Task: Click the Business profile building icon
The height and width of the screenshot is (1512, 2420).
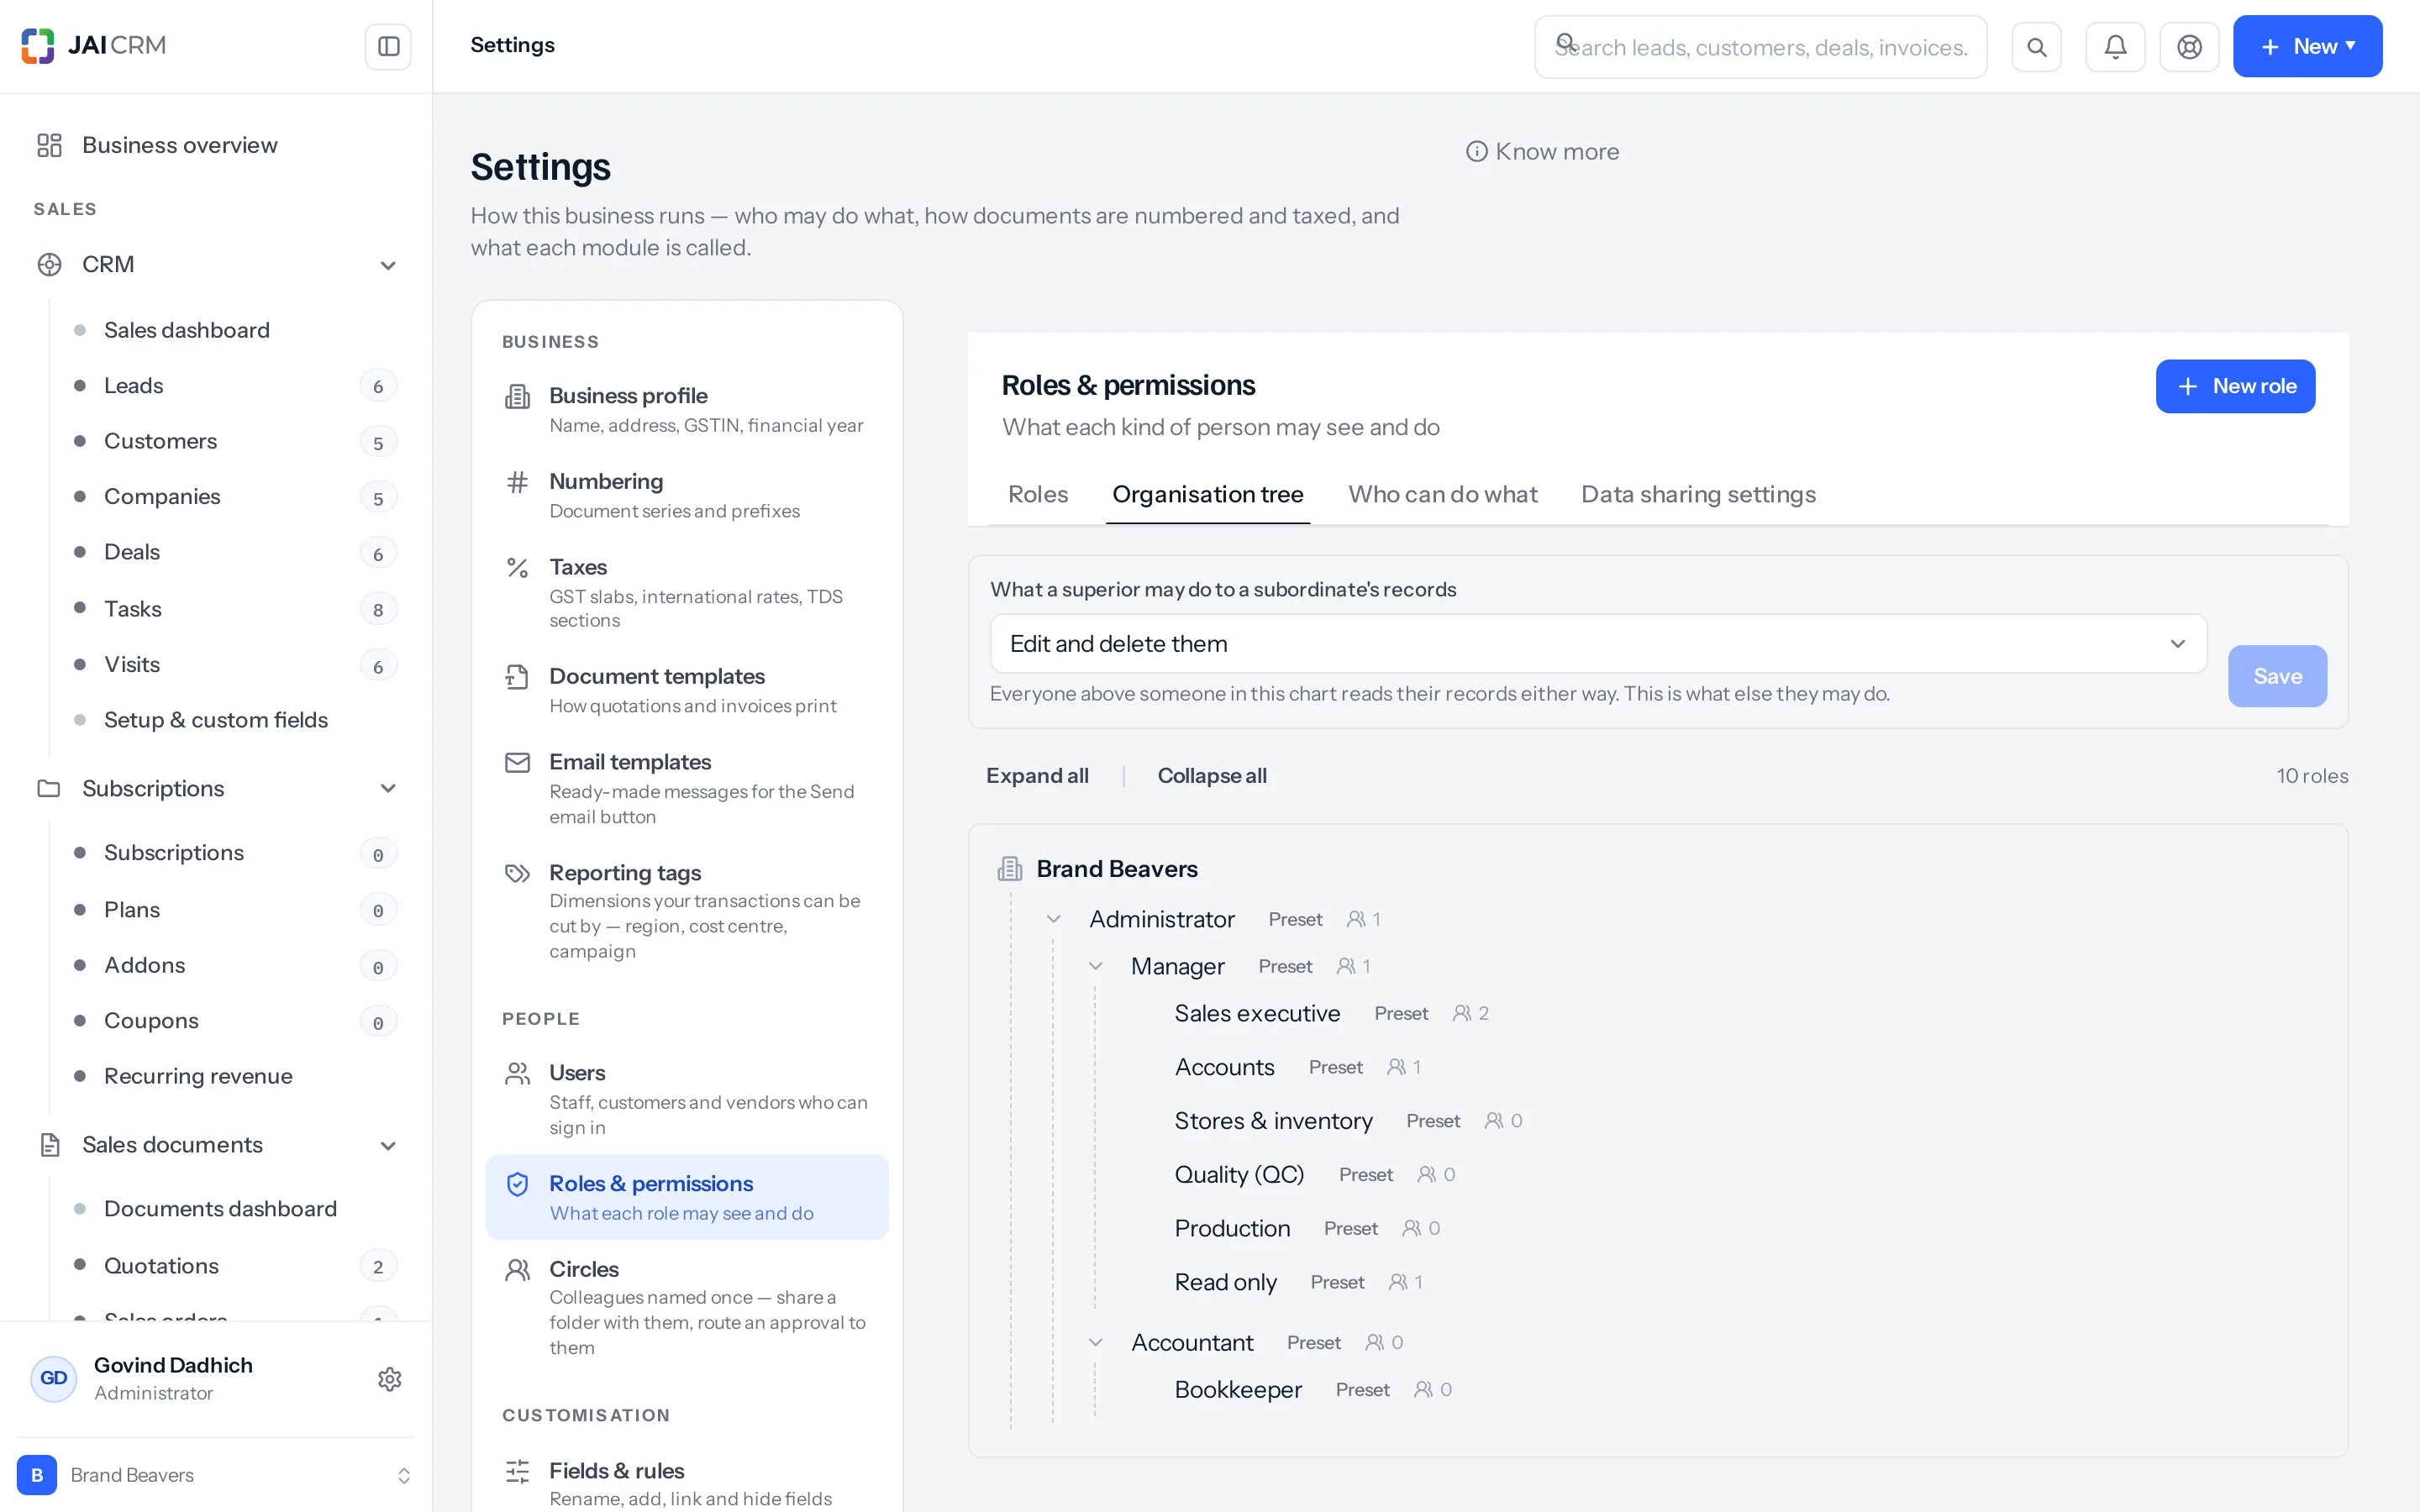Action: pyautogui.click(x=517, y=396)
